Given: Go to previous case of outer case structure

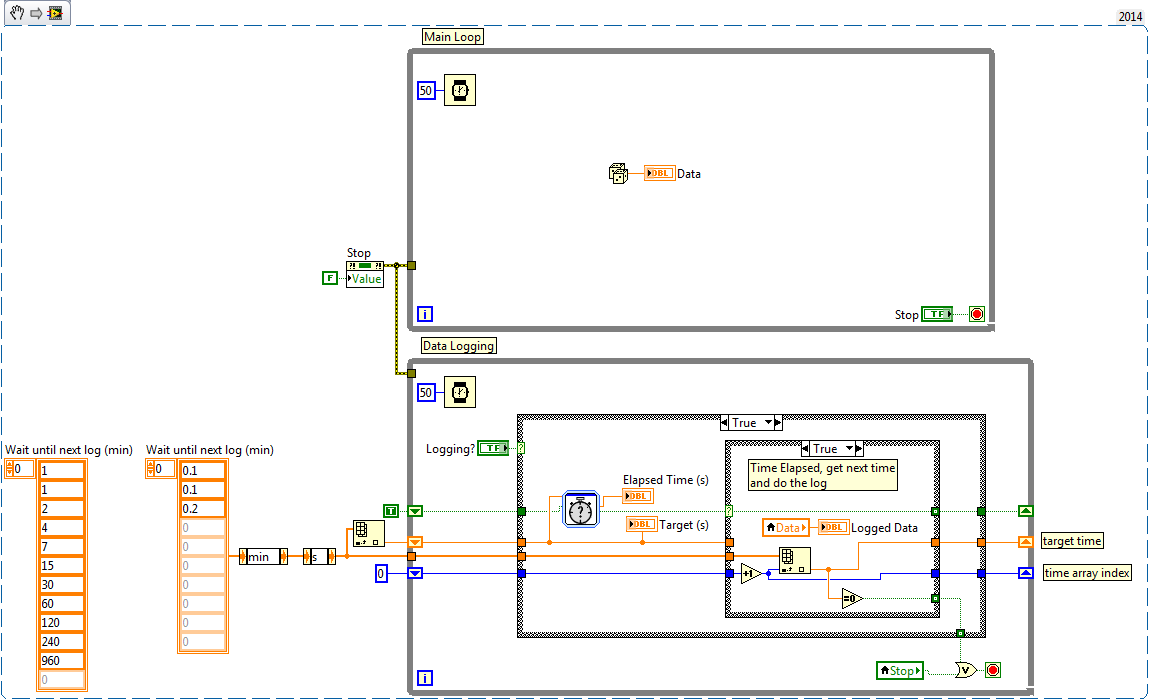Looking at the screenshot, I should click(x=724, y=422).
